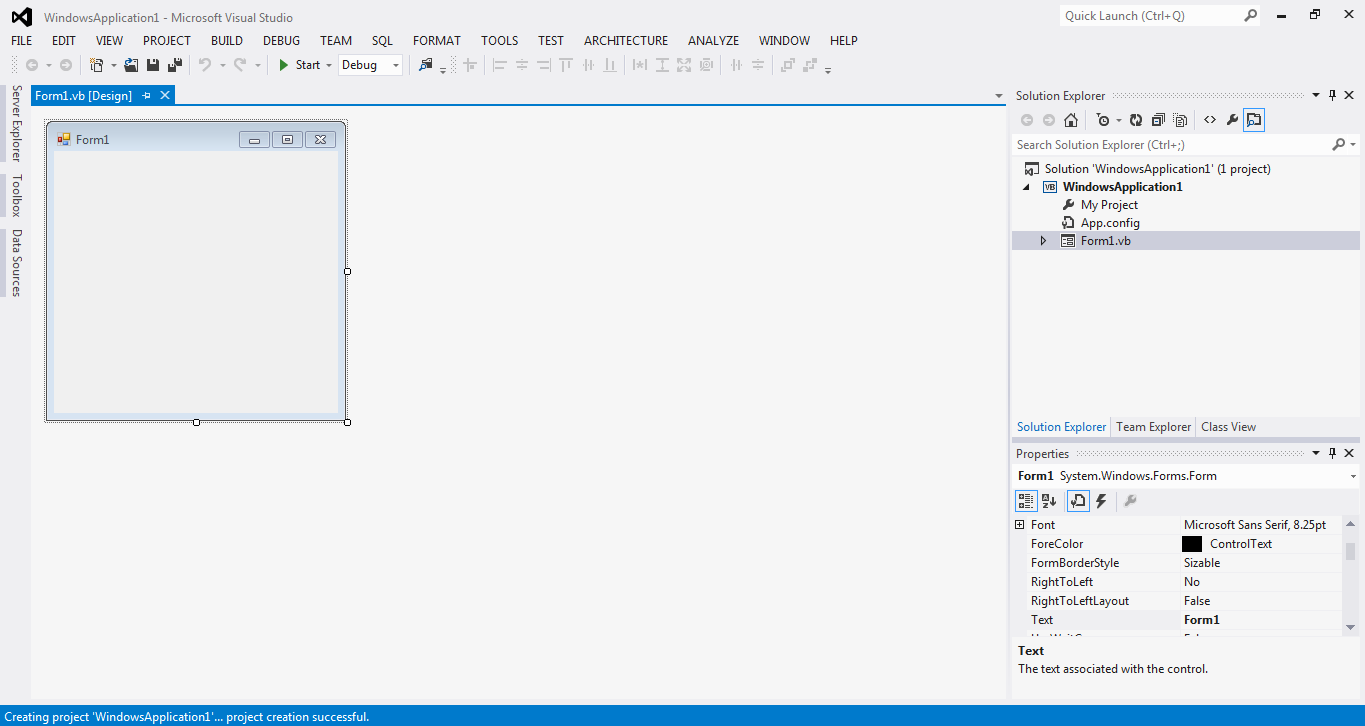
Task: Open the Properties object selector dropdown
Action: click(1353, 476)
